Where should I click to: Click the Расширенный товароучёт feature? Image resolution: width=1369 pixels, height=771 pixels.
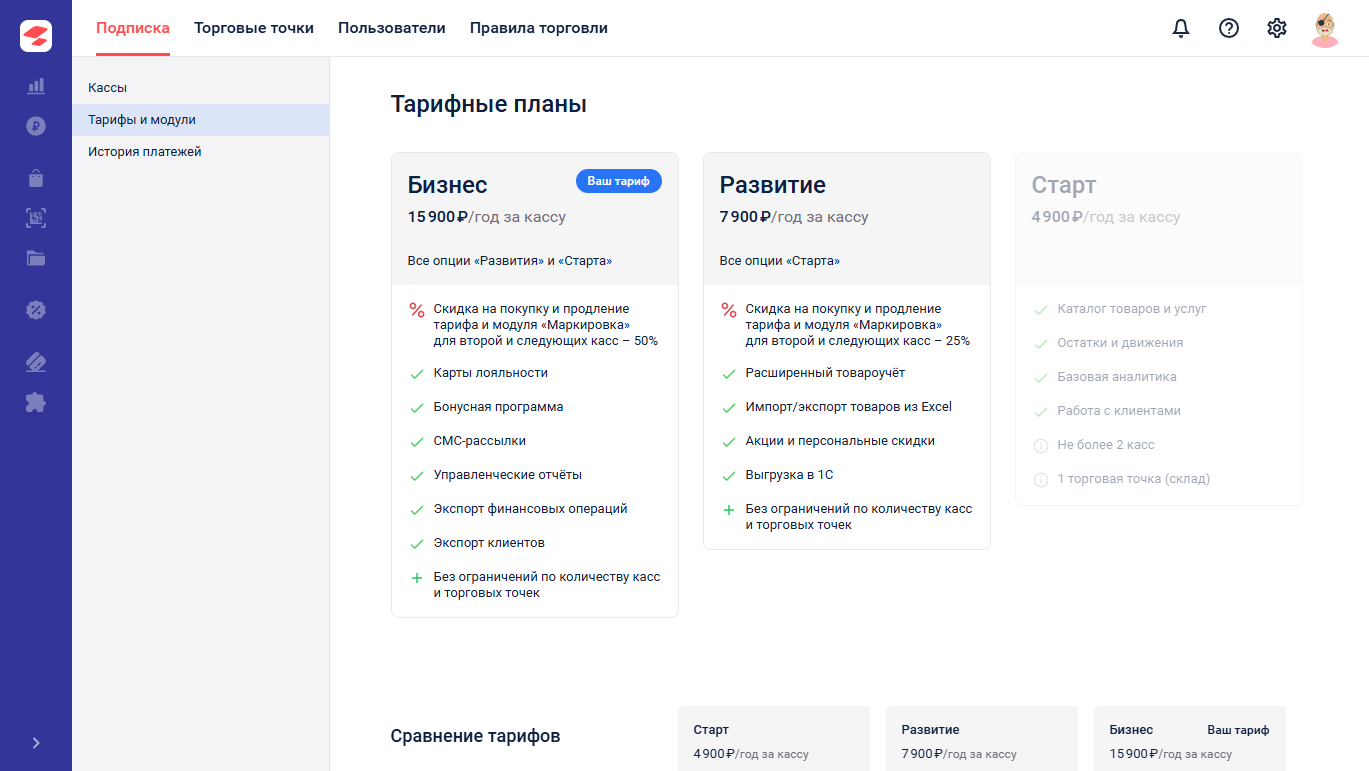(x=825, y=373)
